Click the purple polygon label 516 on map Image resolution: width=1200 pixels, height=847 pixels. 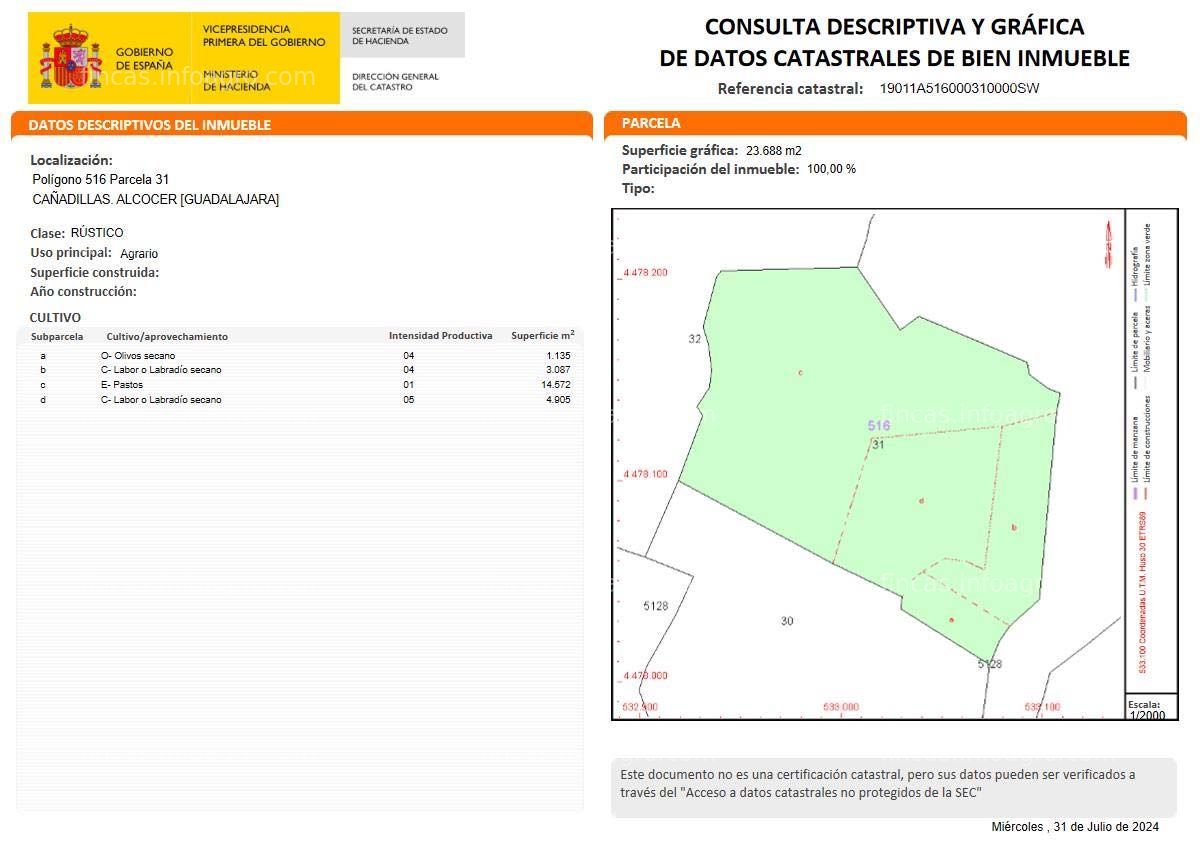coord(878,426)
